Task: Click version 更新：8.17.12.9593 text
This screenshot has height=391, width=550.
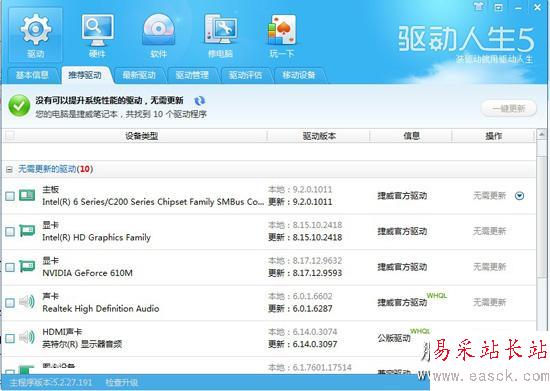Action: click(305, 273)
